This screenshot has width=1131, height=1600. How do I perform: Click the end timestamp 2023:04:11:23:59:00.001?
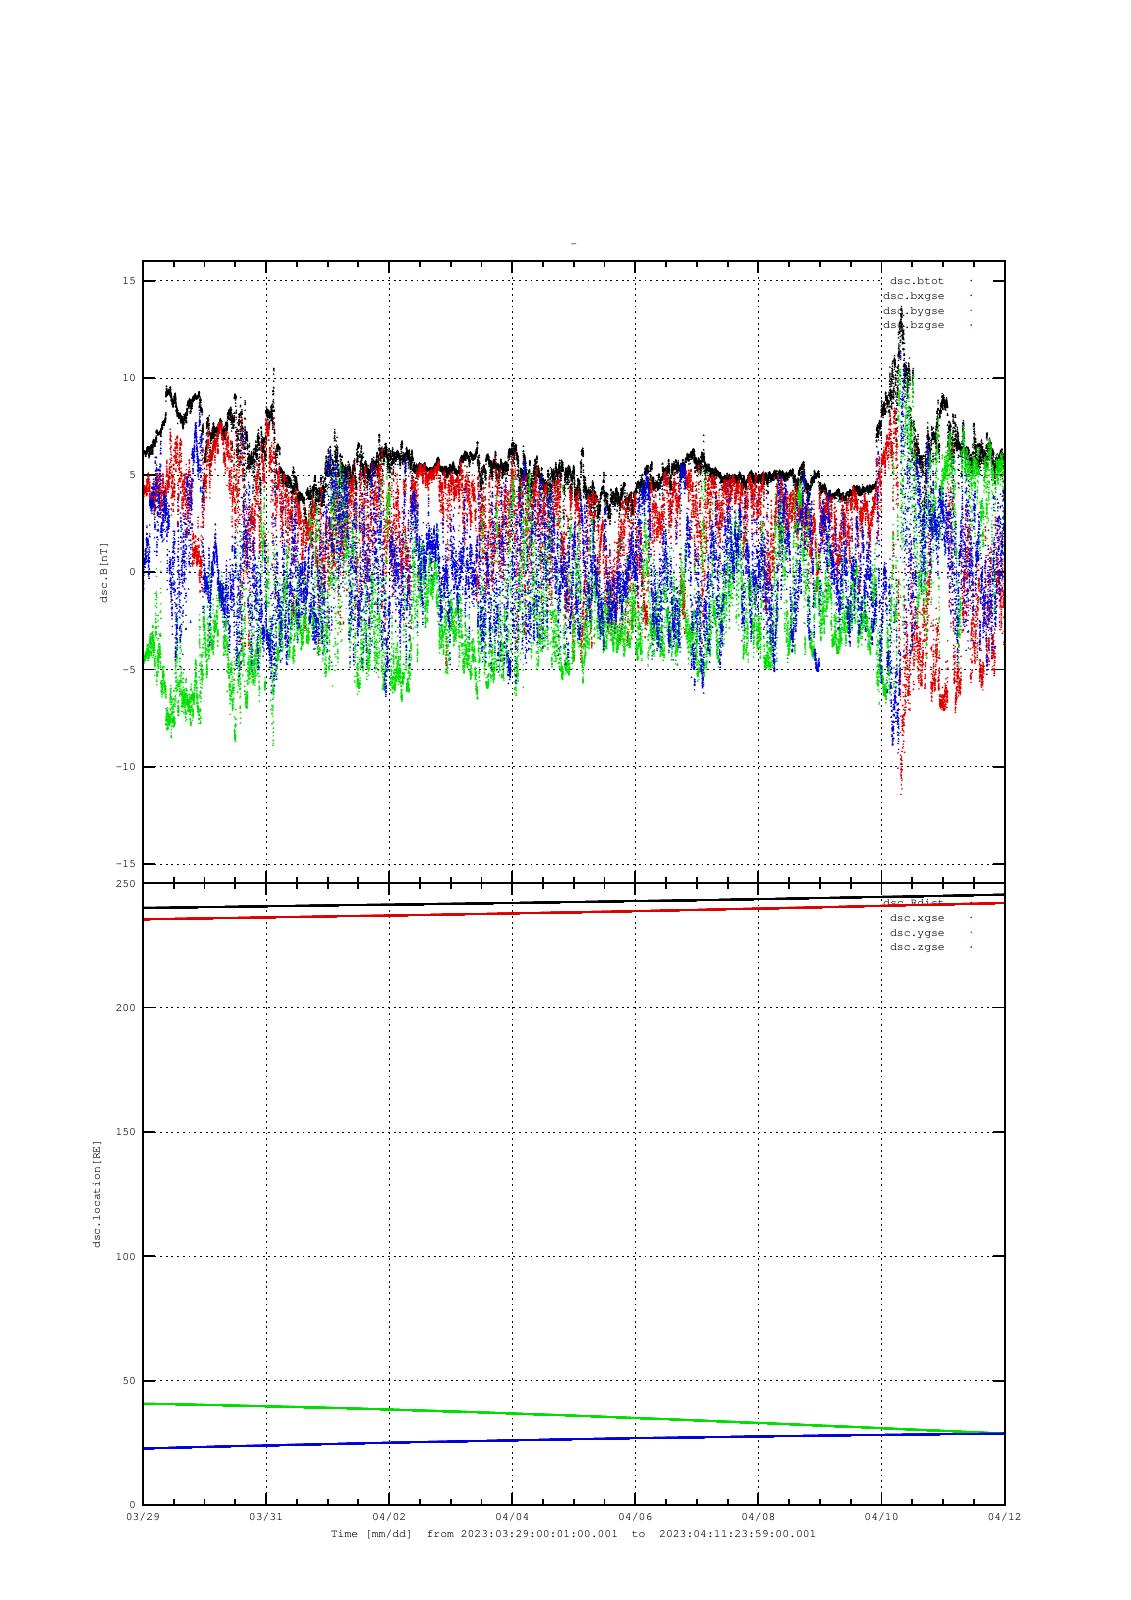tap(737, 1534)
